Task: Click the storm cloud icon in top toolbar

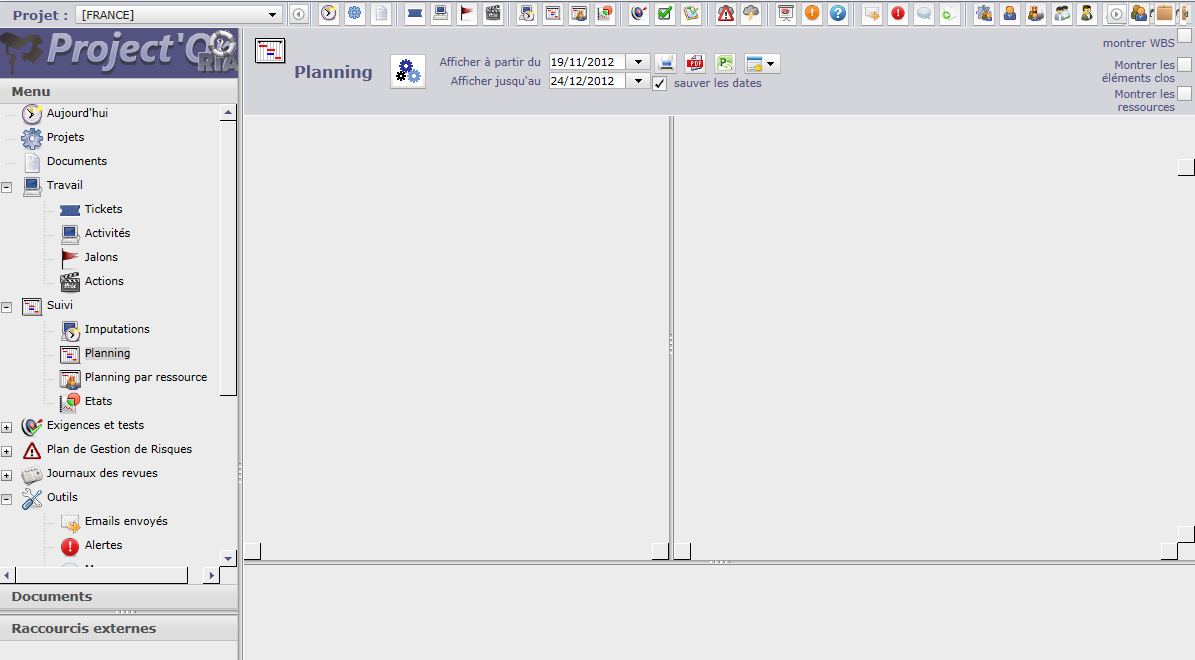Action: click(751, 13)
